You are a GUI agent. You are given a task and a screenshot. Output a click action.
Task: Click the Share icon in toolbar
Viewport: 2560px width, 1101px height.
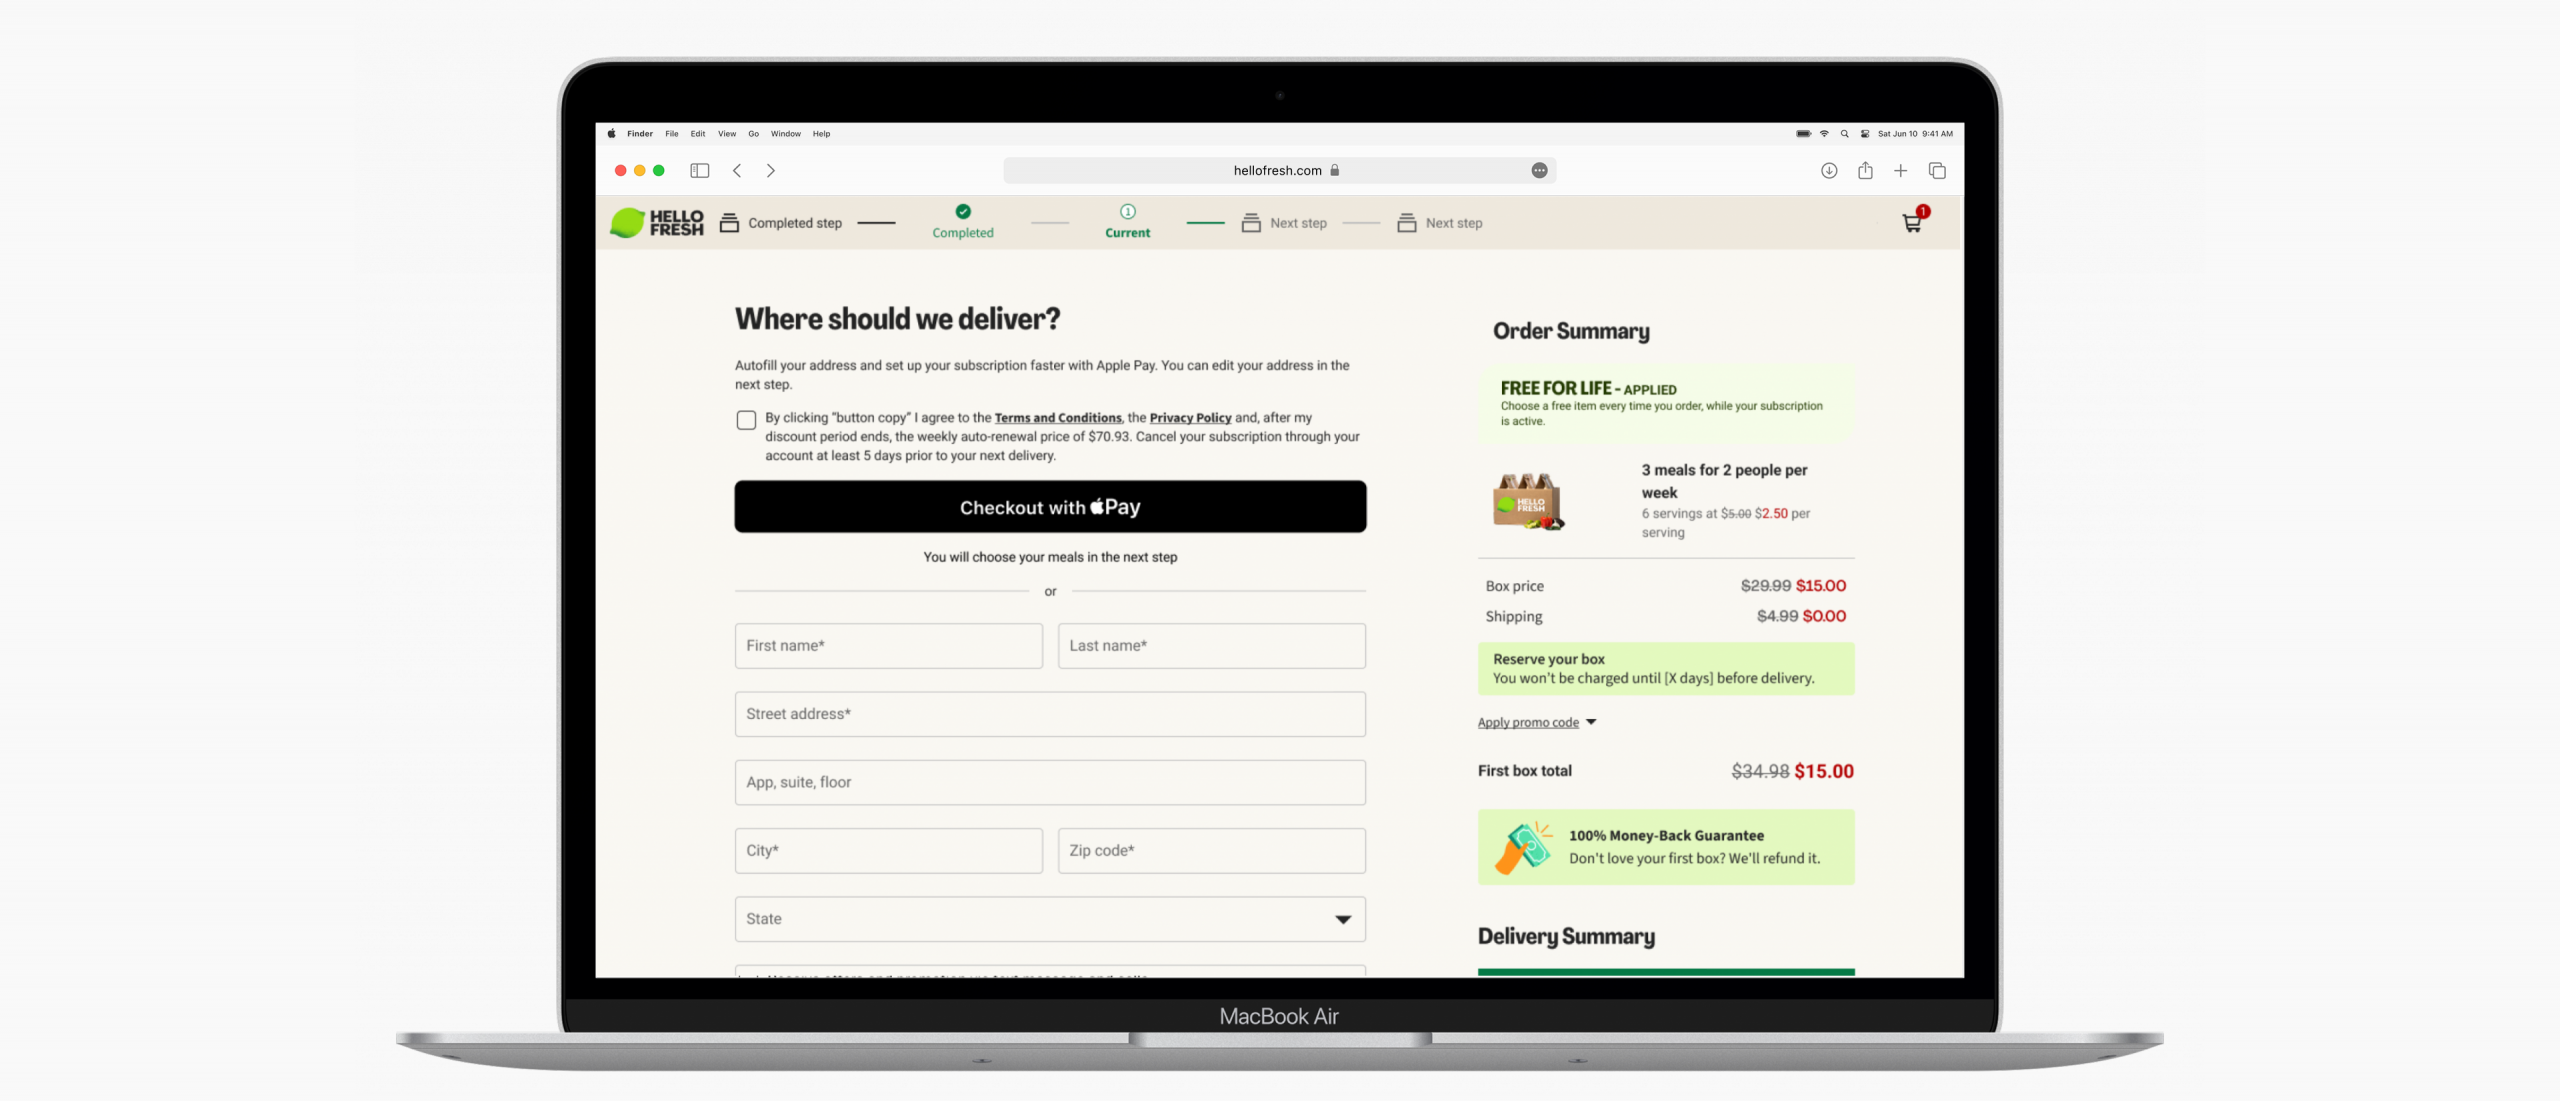[1865, 171]
